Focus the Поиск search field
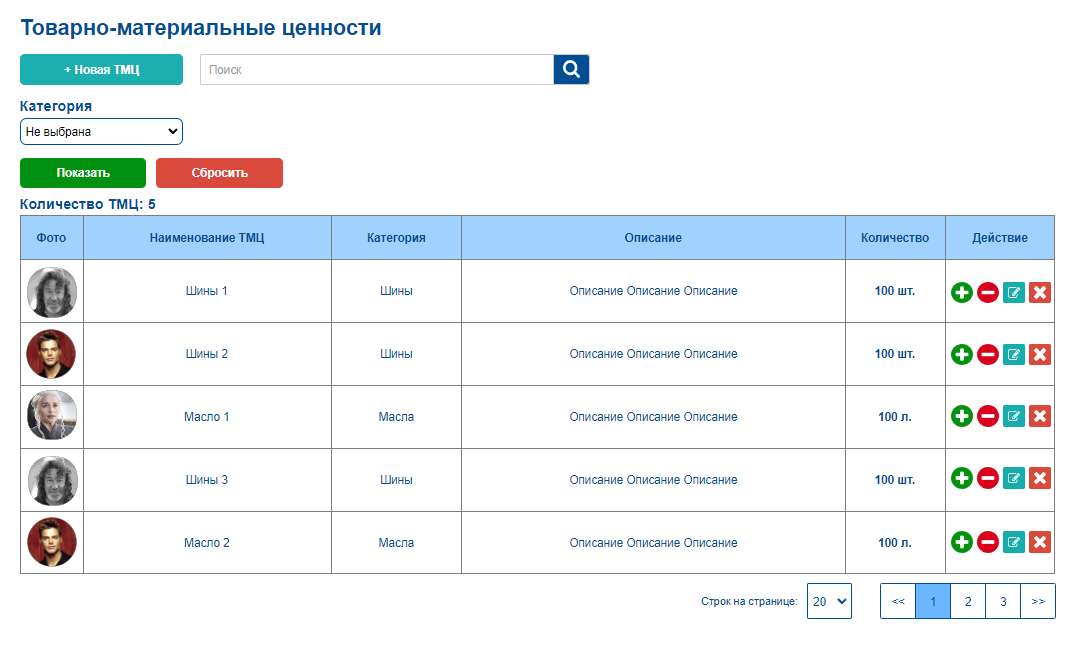The width and height of the screenshot is (1083, 648). tap(377, 69)
